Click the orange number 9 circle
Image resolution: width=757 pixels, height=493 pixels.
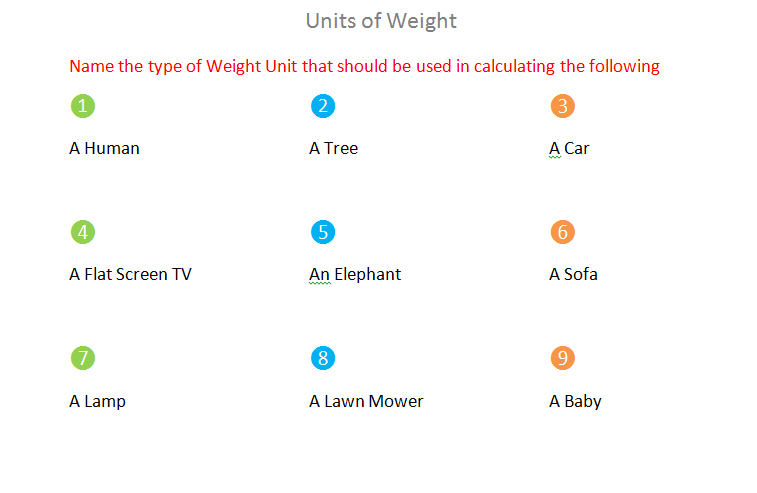pos(562,358)
